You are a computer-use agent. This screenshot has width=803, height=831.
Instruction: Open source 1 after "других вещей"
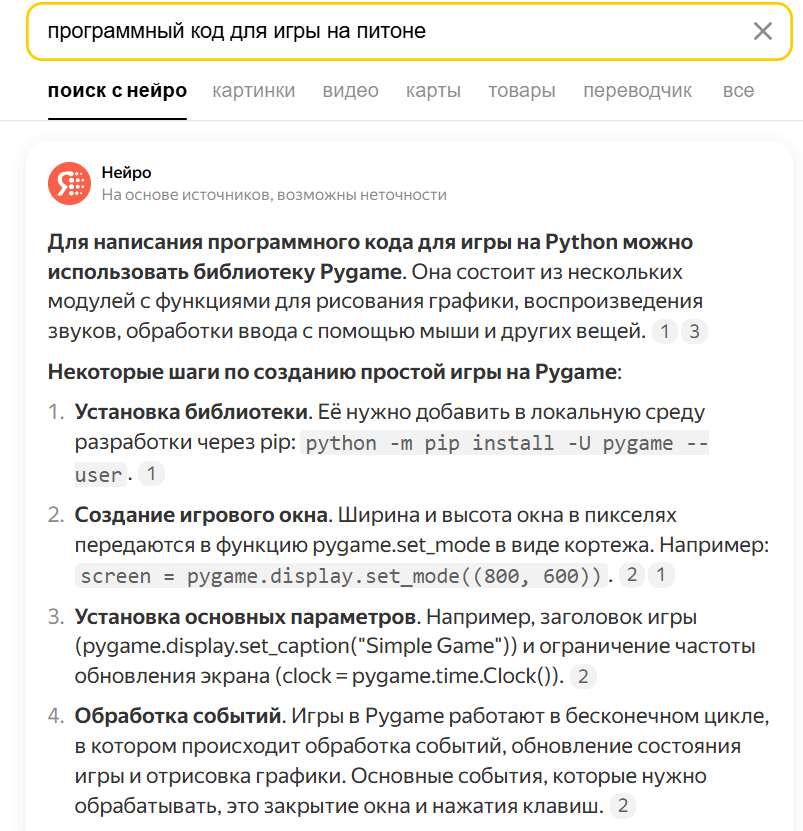(x=664, y=333)
